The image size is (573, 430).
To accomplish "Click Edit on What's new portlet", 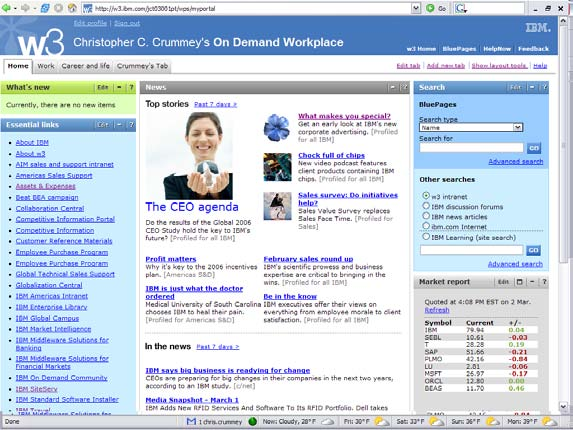I will pyautogui.click(x=103, y=87).
